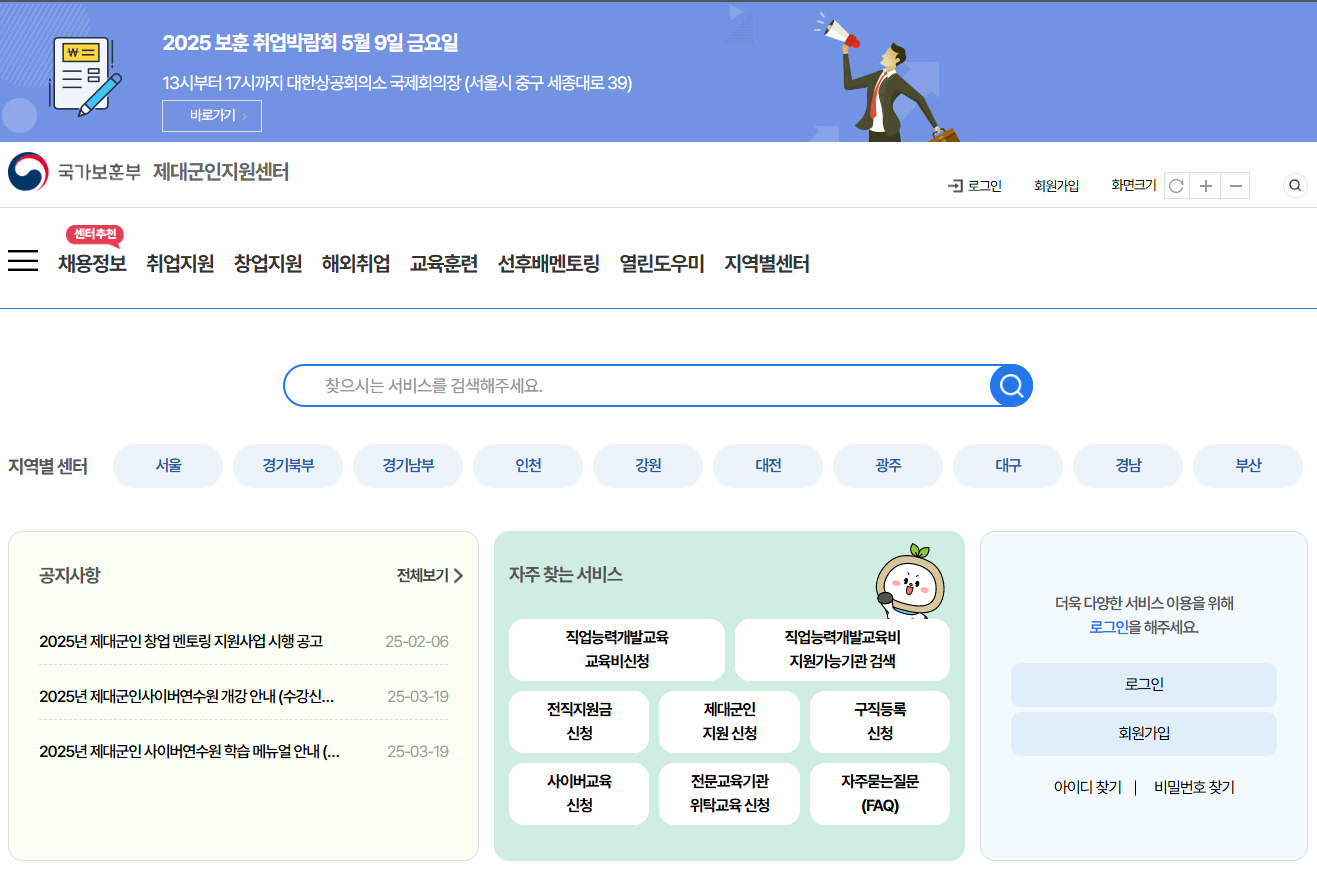Open the hamburger navigation menu

(x=22, y=260)
